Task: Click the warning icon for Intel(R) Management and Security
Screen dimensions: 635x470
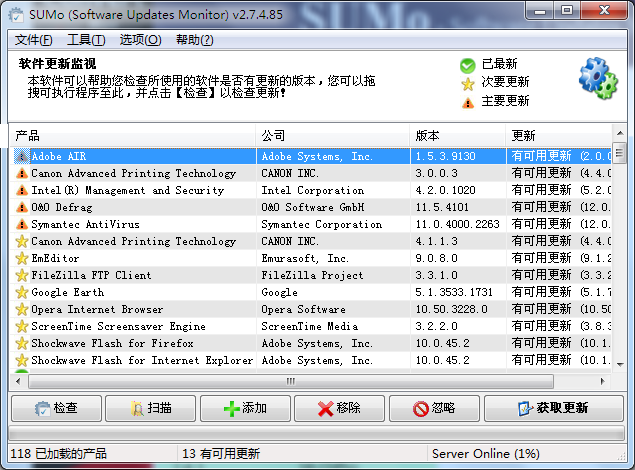Action: pos(21,190)
